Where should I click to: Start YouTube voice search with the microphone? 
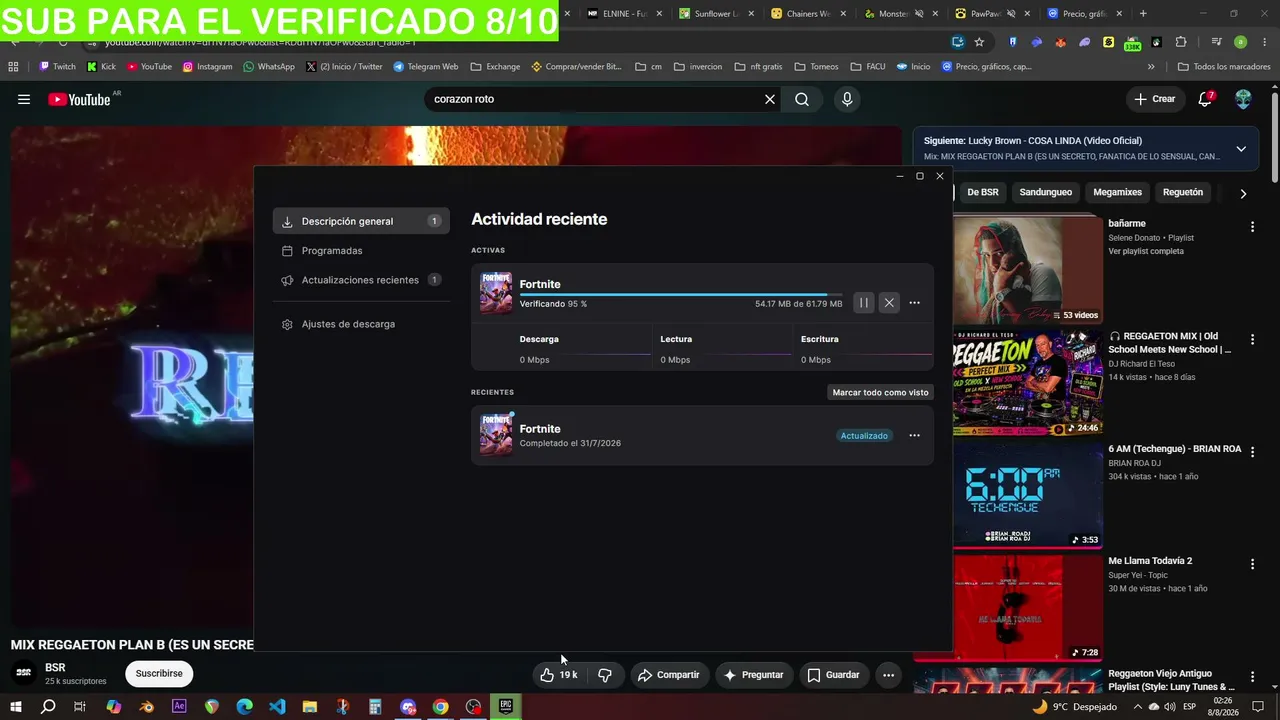point(847,99)
